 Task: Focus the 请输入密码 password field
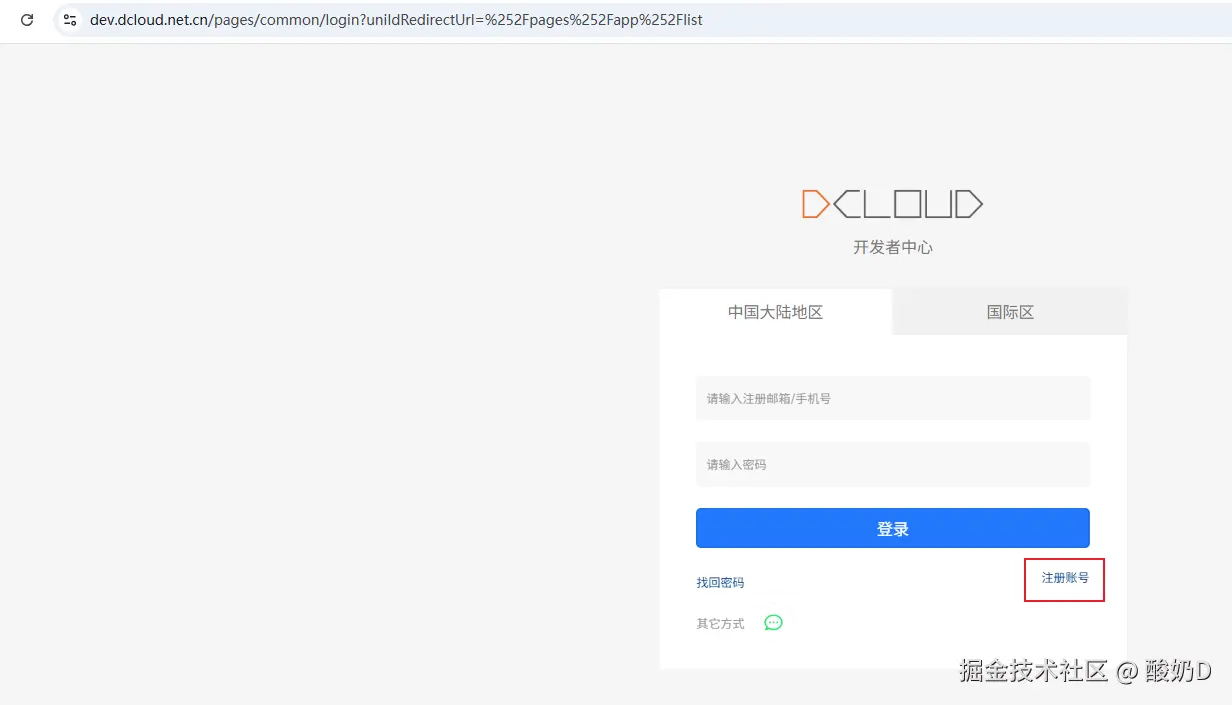pos(893,464)
